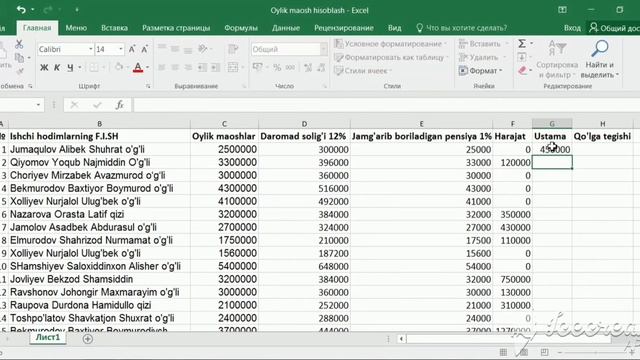Viewport: 640px width, 360px height.
Task: Click the Лист1 sheet tab
Action: (x=48, y=338)
